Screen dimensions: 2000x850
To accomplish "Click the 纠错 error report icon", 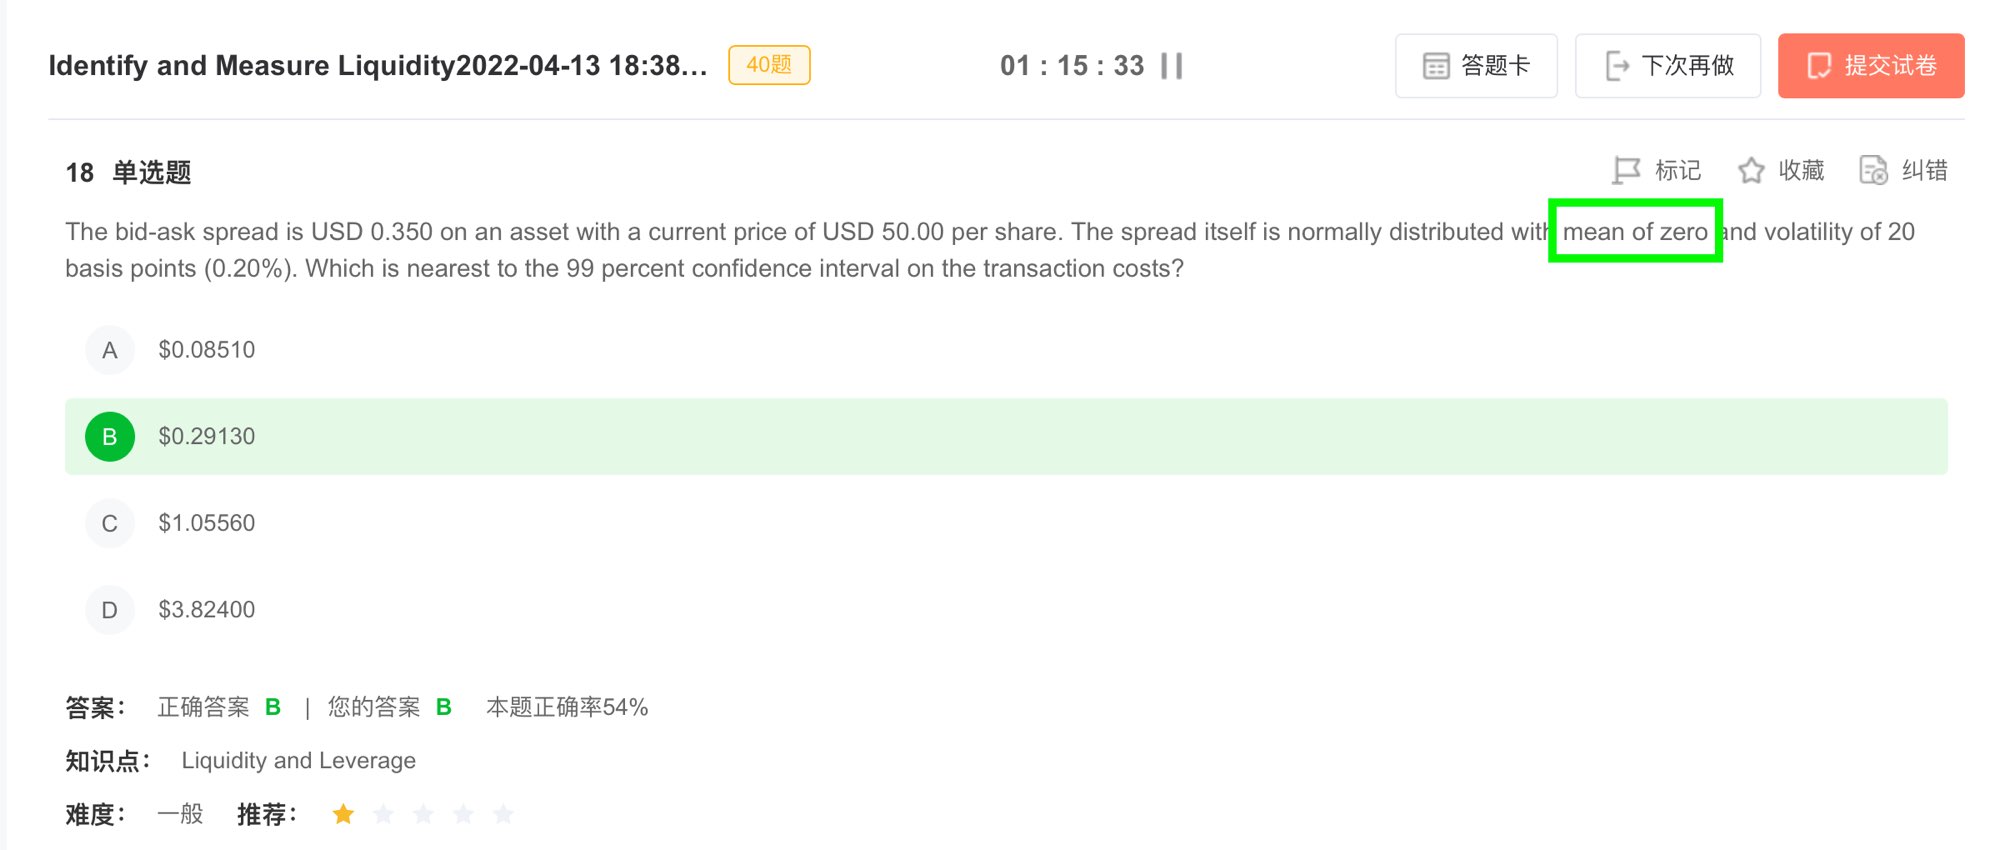I will pos(1873,171).
